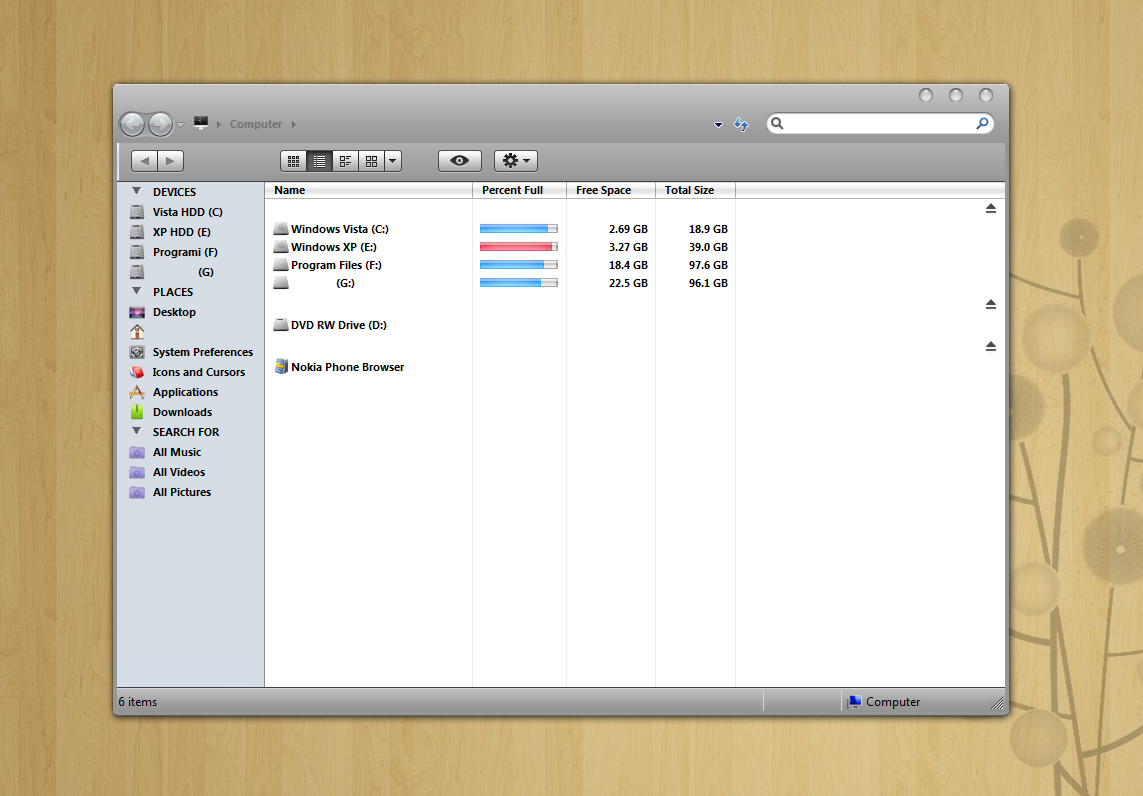
Task: Collapse removable storage group eject arrow
Action: click(x=991, y=304)
